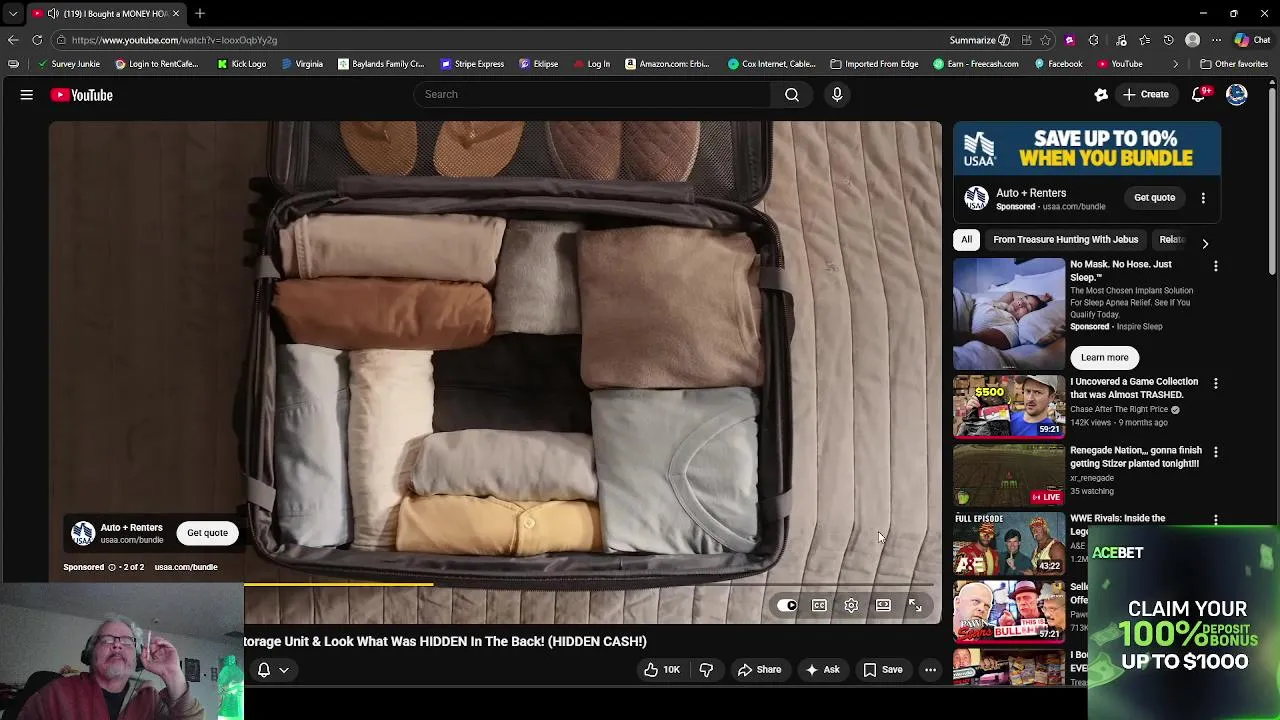
Task: Expand the favorites bar overflow chevron
Action: (1176, 64)
